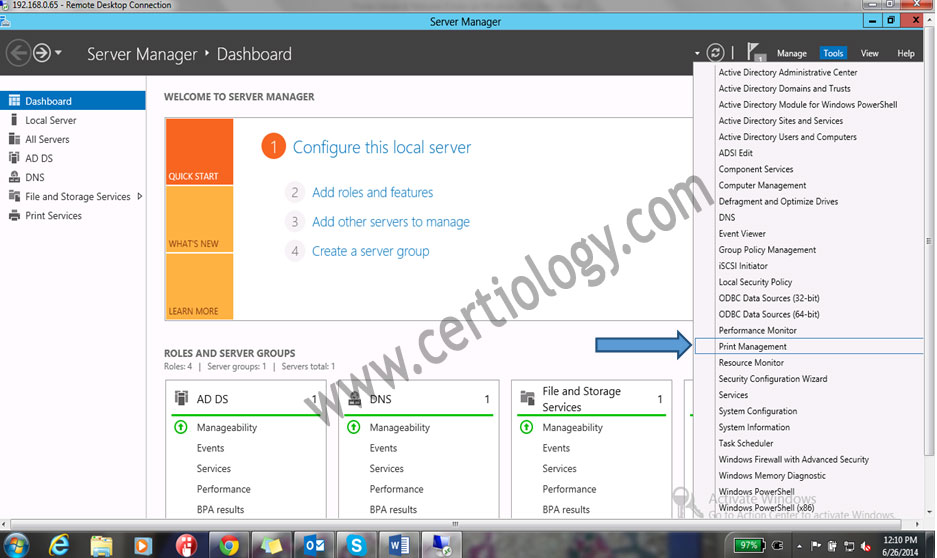The image size is (937, 558).
Task: Click Services in the DNS tile
Action: [x=386, y=468]
